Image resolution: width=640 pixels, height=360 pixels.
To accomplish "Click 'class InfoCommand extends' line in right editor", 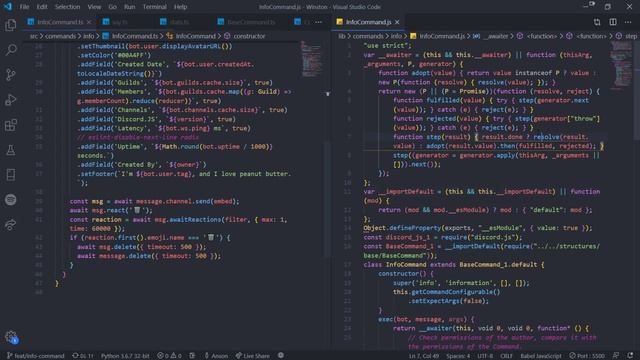I will tap(454, 264).
